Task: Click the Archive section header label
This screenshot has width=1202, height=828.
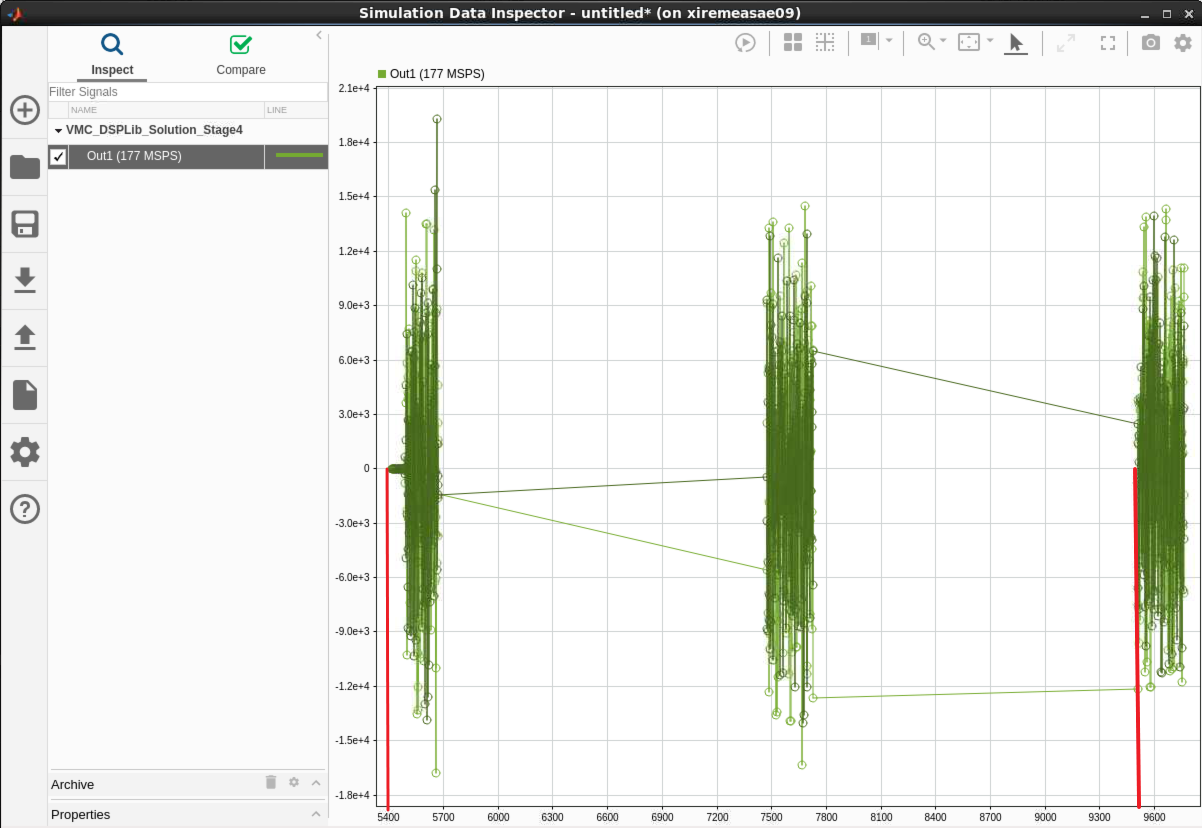Action: tap(73, 784)
